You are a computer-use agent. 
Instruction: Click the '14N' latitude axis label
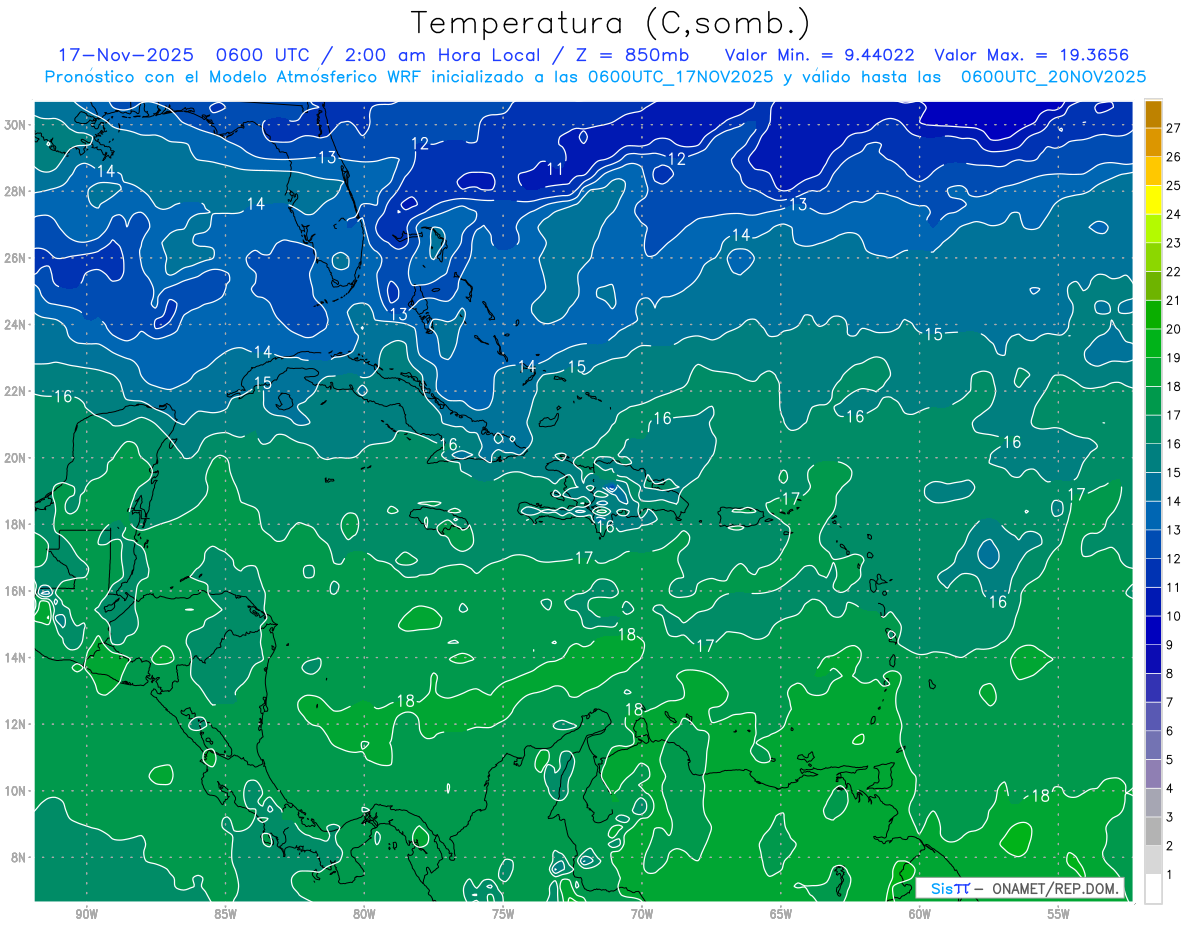point(16,657)
